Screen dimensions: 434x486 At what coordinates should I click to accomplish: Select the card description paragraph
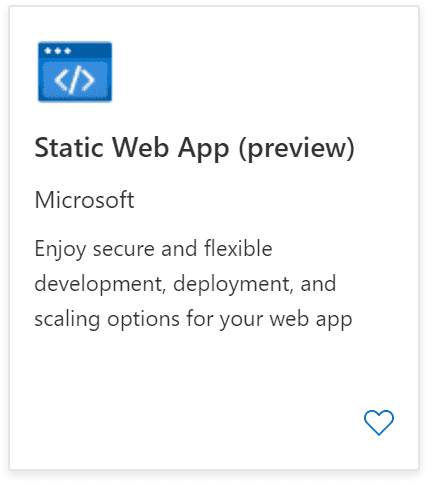tap(193, 284)
